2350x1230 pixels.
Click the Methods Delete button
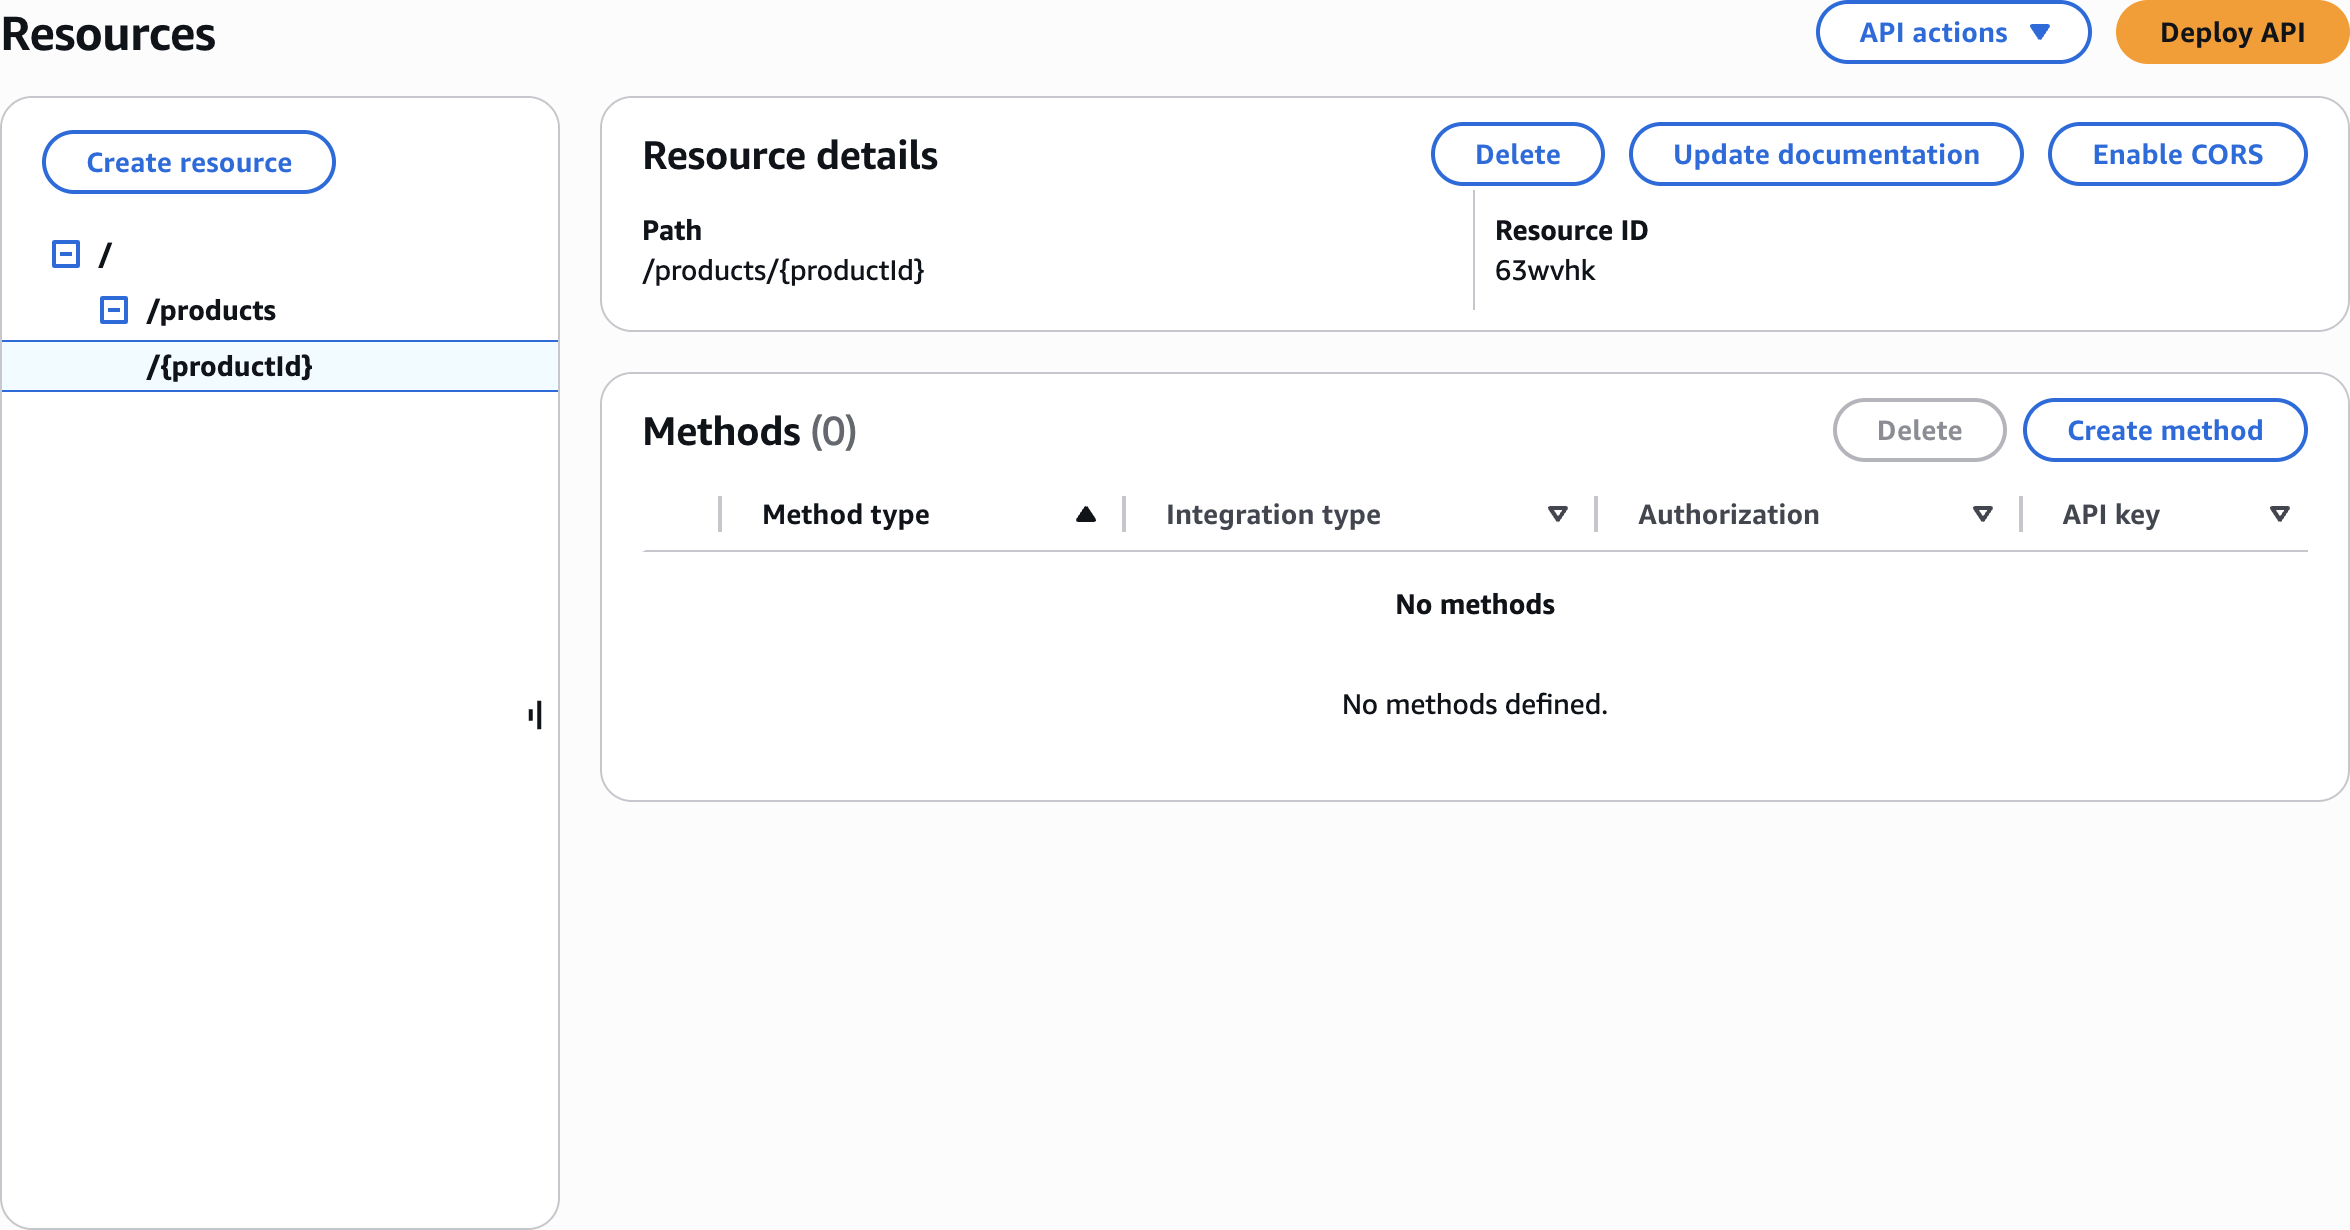1918,431
